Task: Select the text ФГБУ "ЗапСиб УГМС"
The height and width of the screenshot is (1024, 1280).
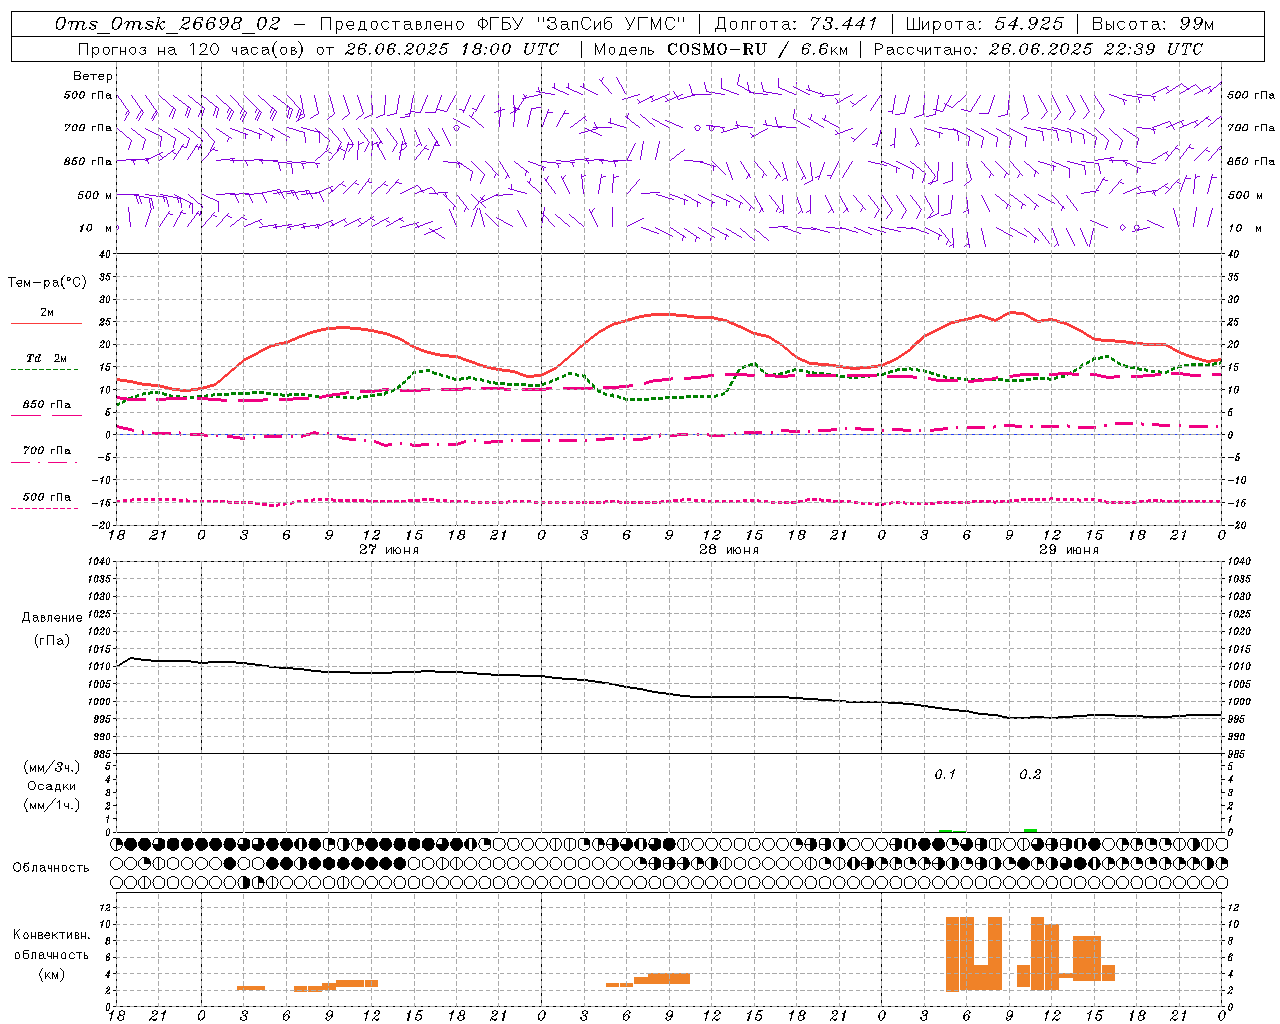Action: (581, 23)
